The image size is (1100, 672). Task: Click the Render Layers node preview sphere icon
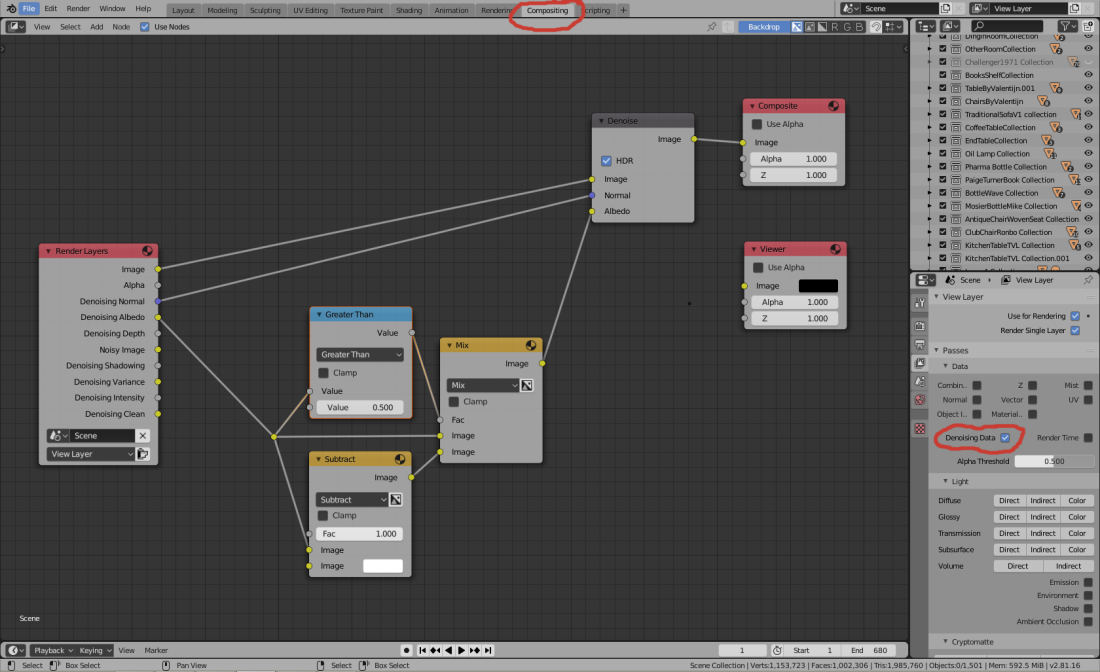click(147, 250)
